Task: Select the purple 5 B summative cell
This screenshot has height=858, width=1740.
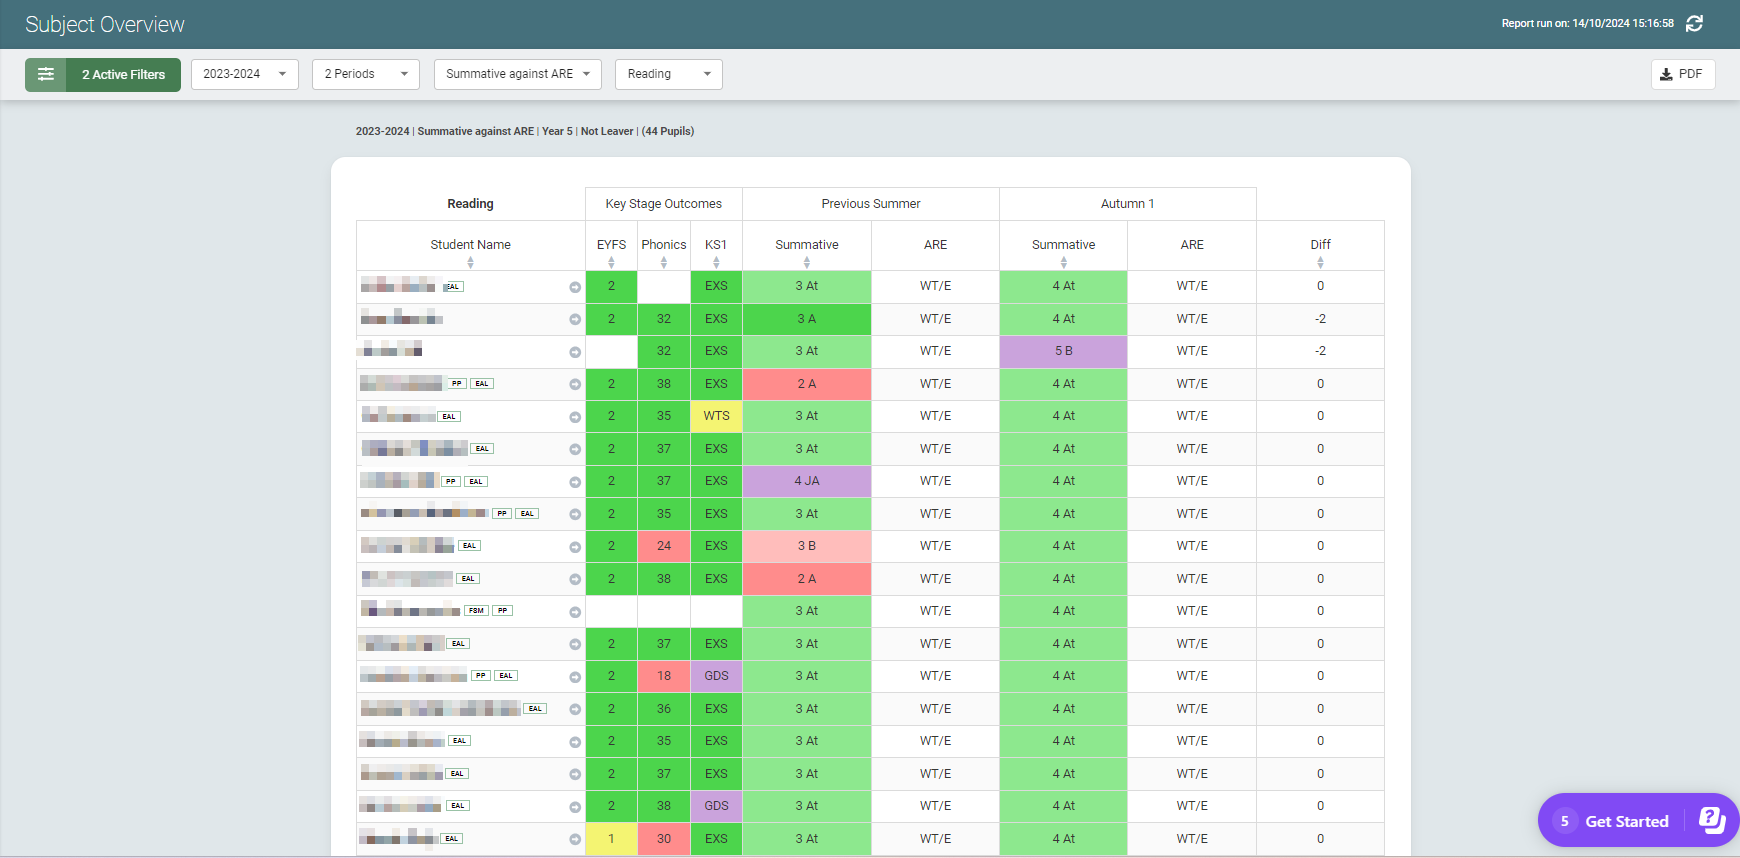Action: click(1063, 351)
